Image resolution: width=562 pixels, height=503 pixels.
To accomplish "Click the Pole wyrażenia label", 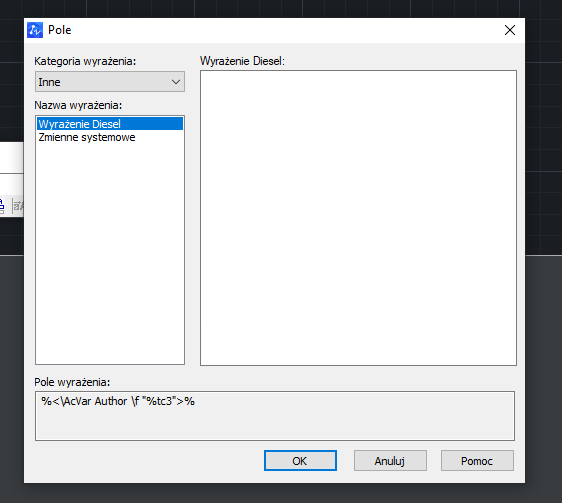I will pos(72,382).
